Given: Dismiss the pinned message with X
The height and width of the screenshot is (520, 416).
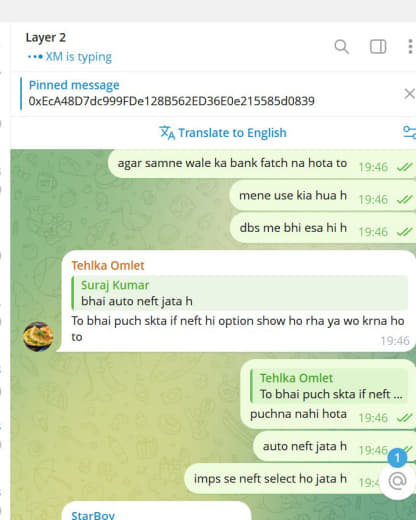Looking at the screenshot, I should click(409, 94).
